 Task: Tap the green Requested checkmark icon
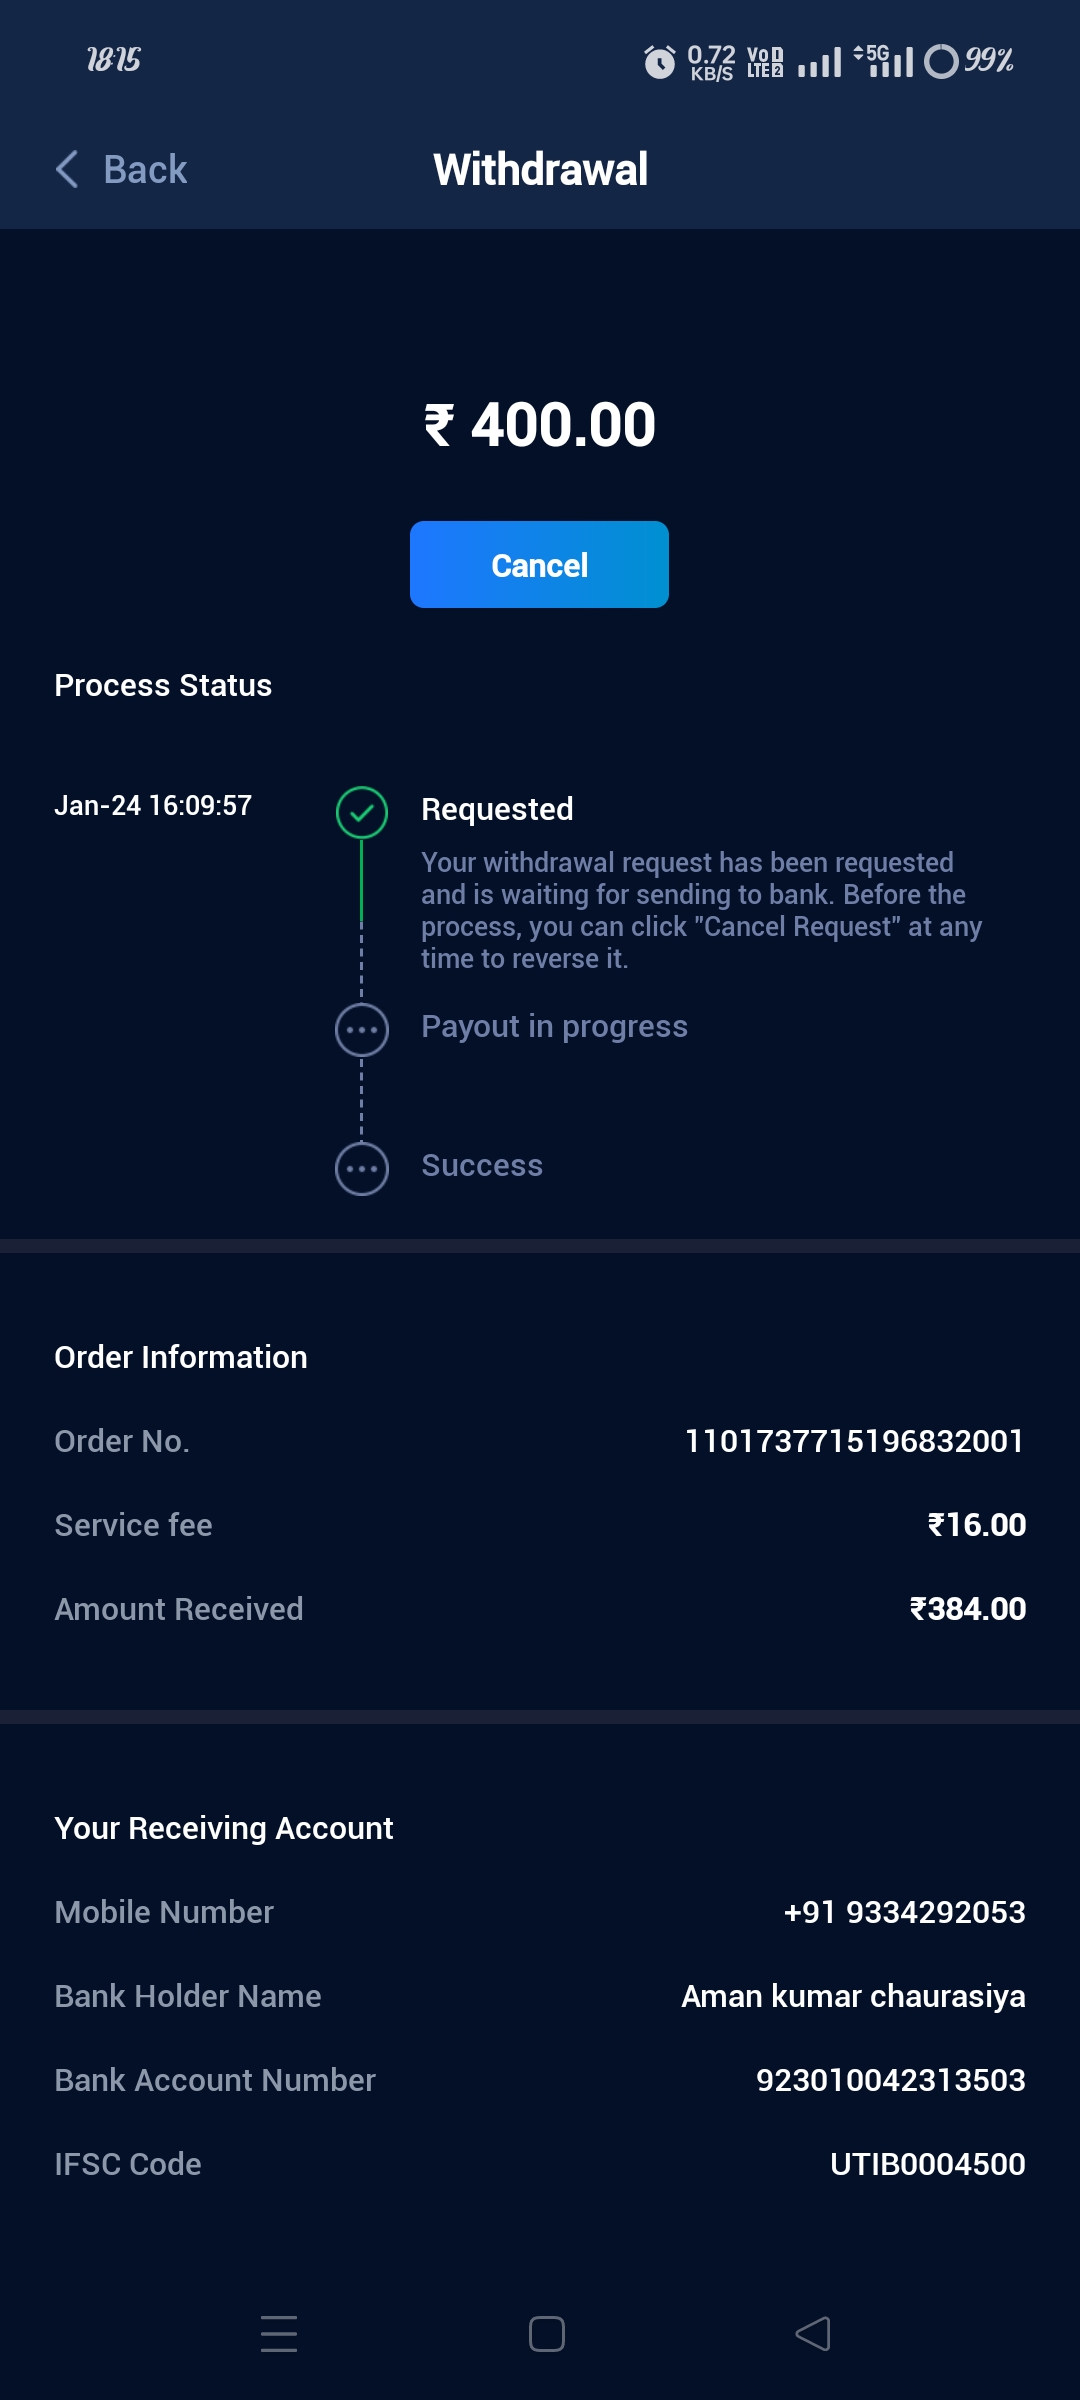tap(362, 812)
